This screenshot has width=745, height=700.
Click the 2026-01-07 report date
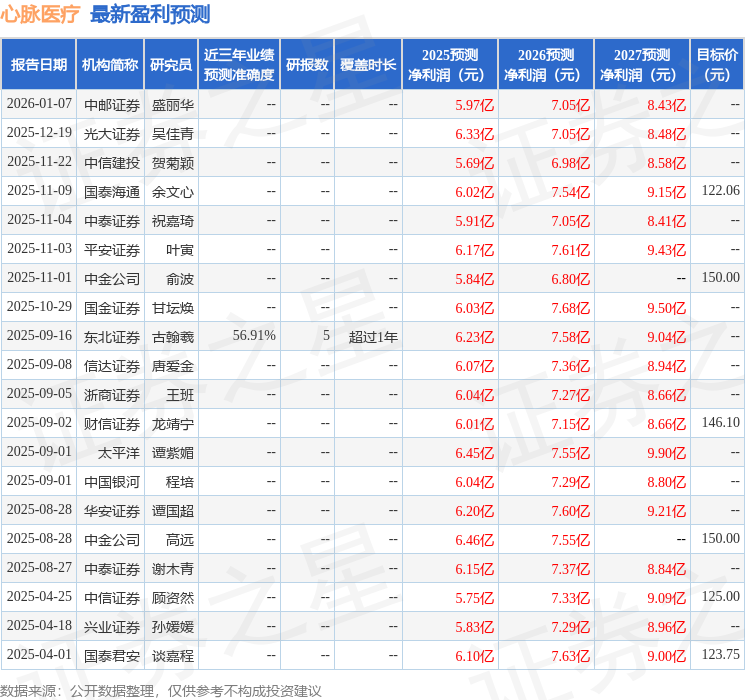pos(39,105)
